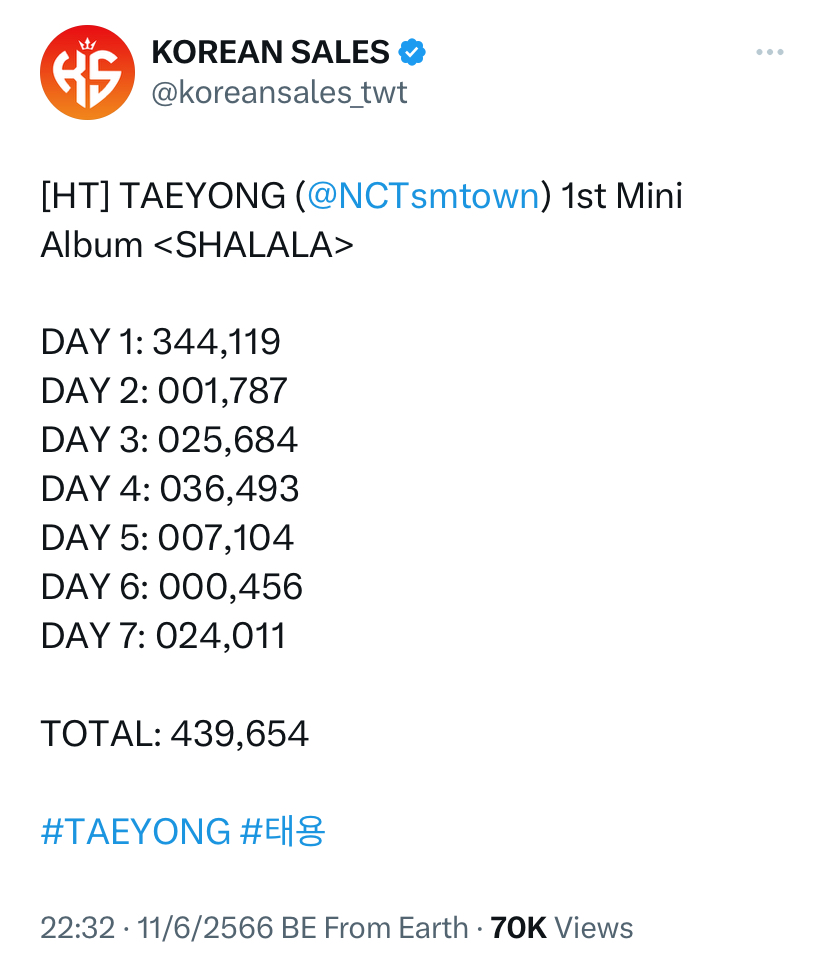Click the [HT] TAEYONG heading text

163,196
